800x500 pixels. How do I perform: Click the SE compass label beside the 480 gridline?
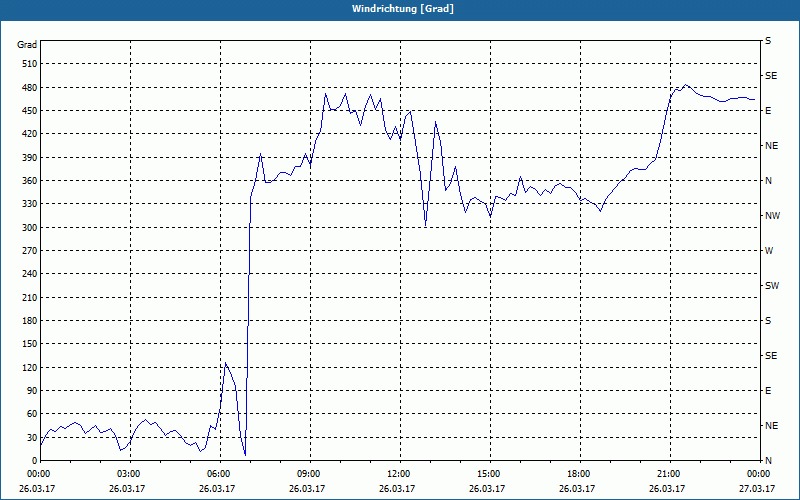coord(771,76)
